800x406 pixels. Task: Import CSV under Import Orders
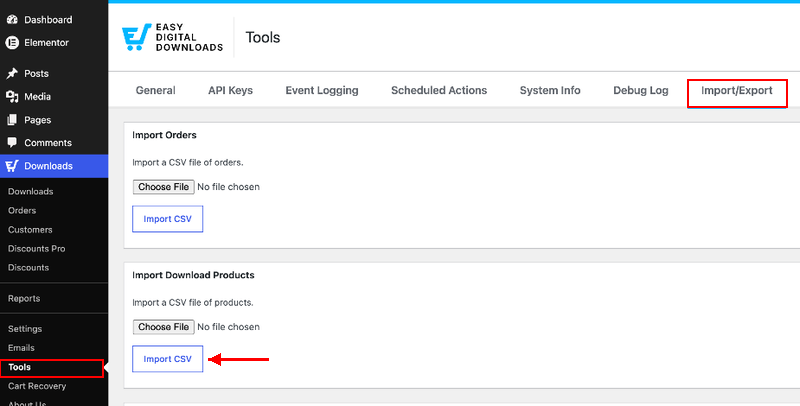pyautogui.click(x=167, y=219)
